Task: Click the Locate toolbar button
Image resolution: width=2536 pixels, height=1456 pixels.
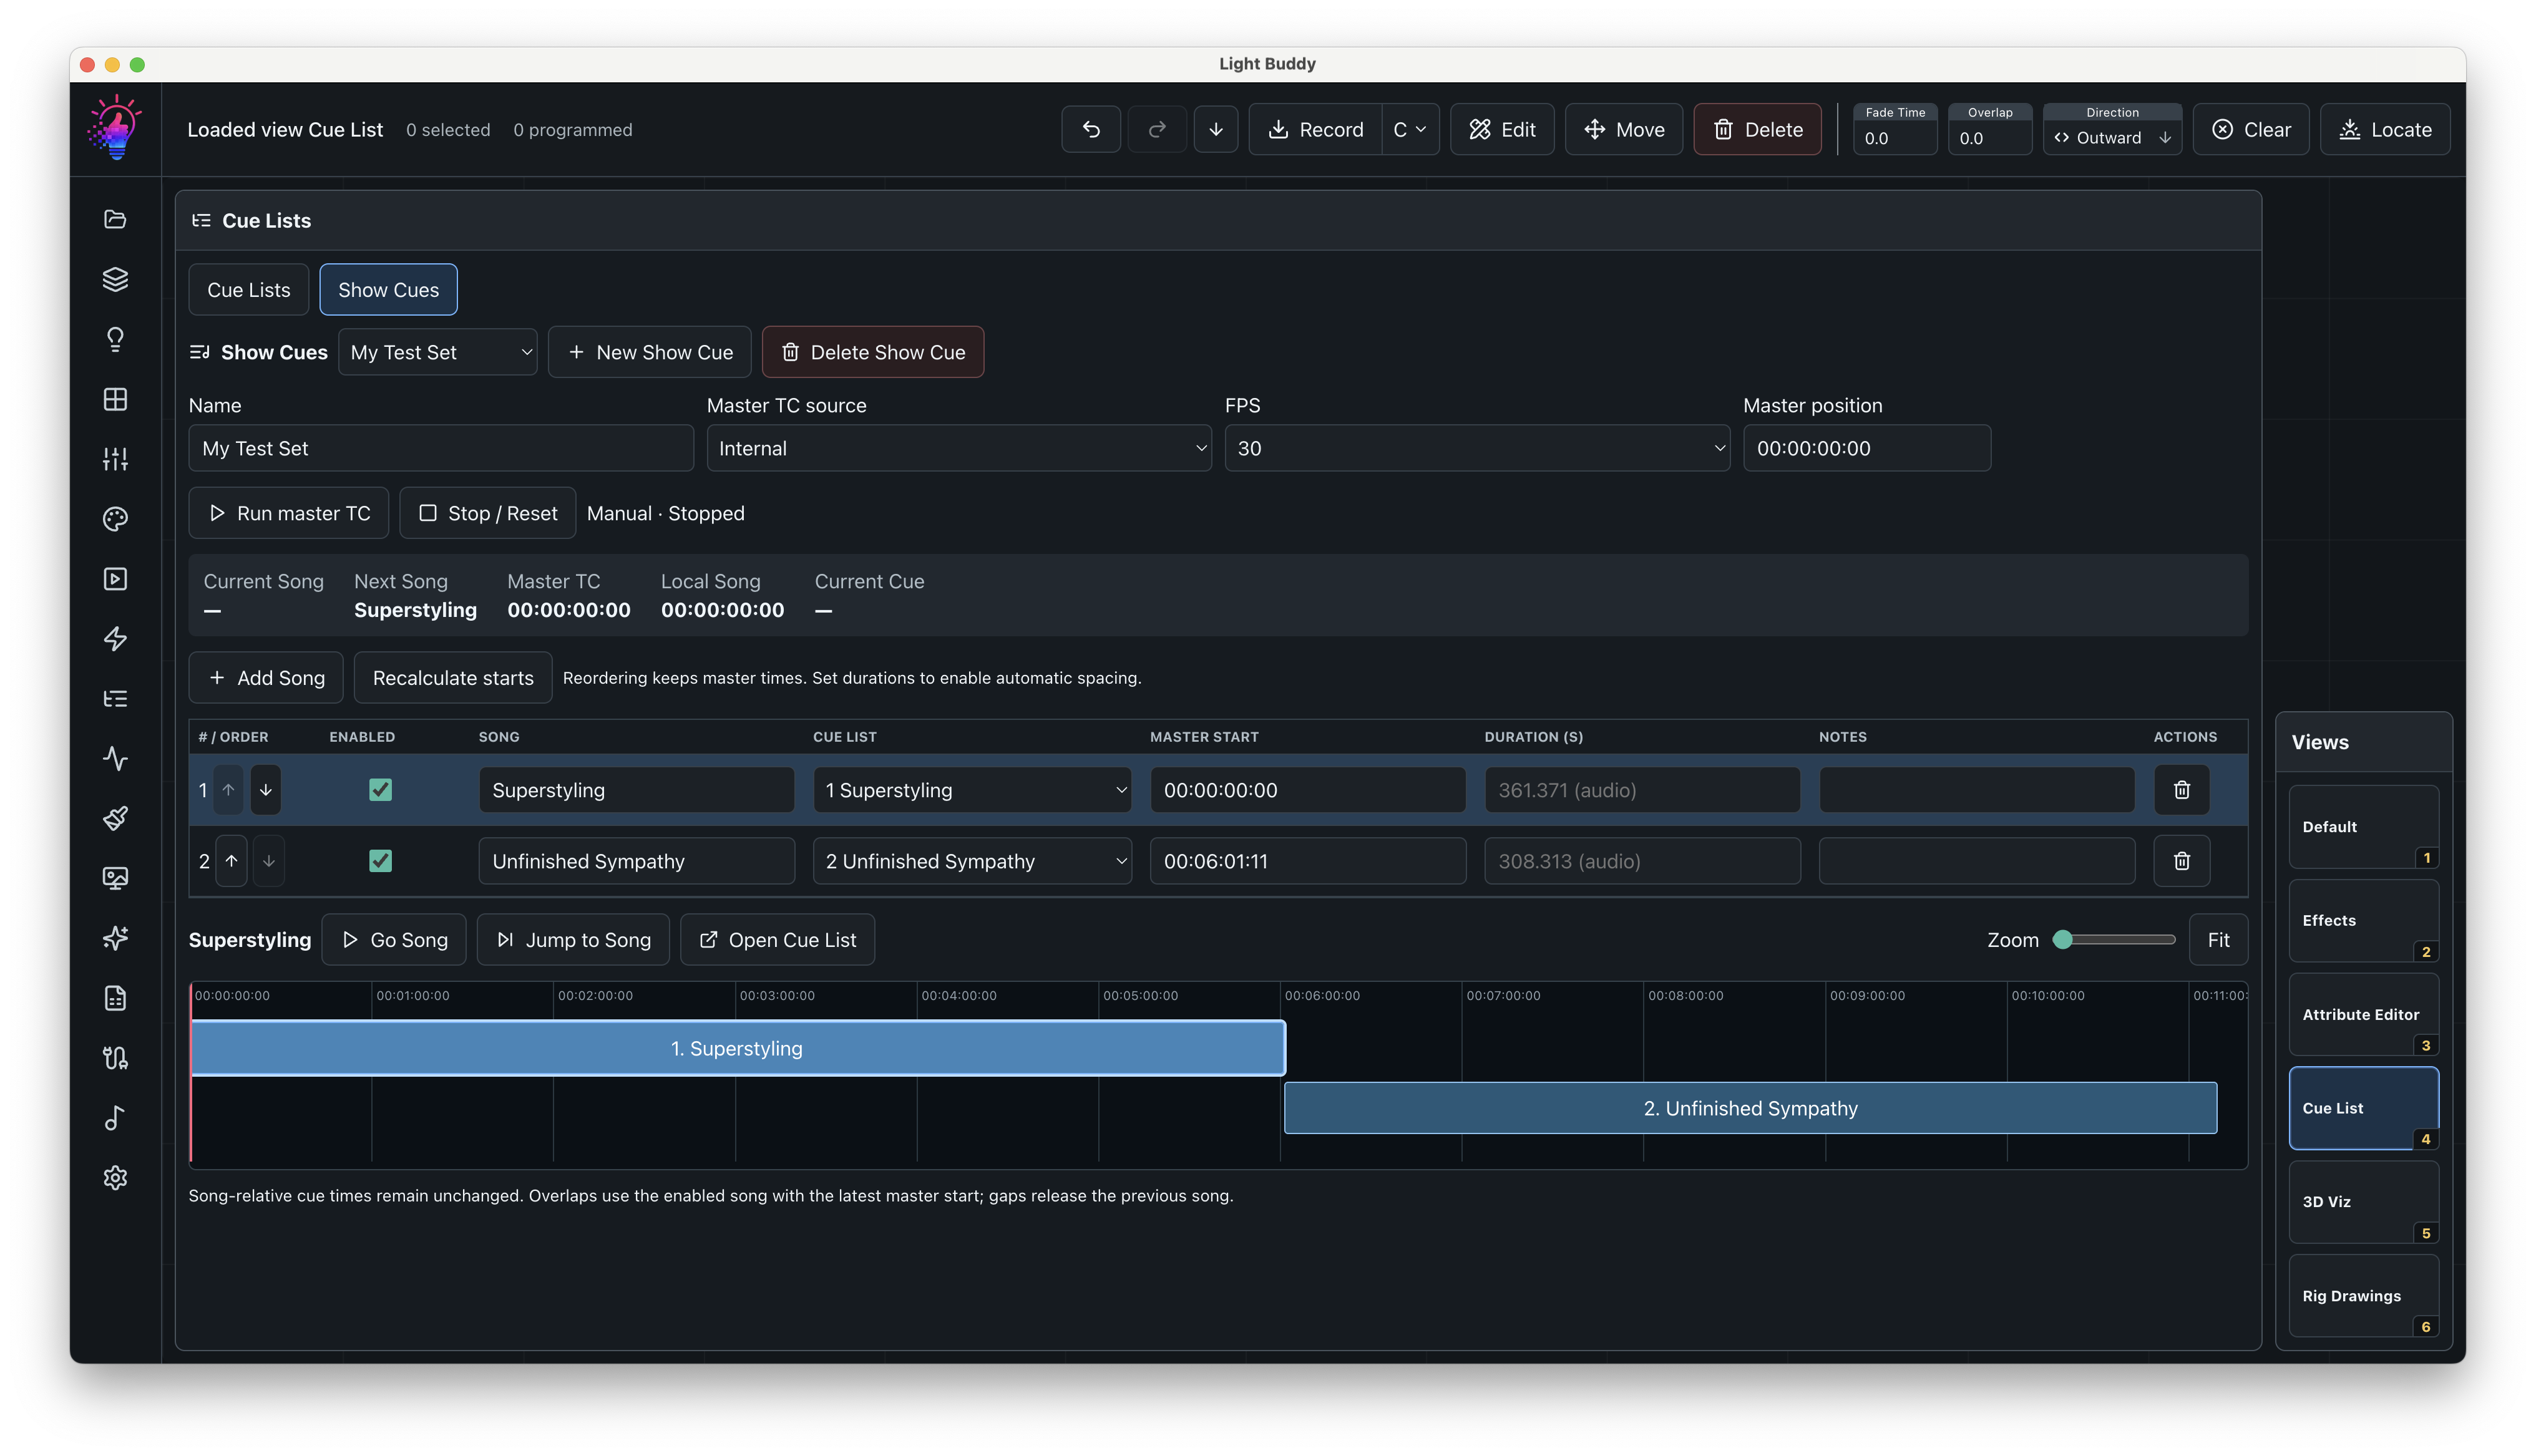Action: [2385, 129]
